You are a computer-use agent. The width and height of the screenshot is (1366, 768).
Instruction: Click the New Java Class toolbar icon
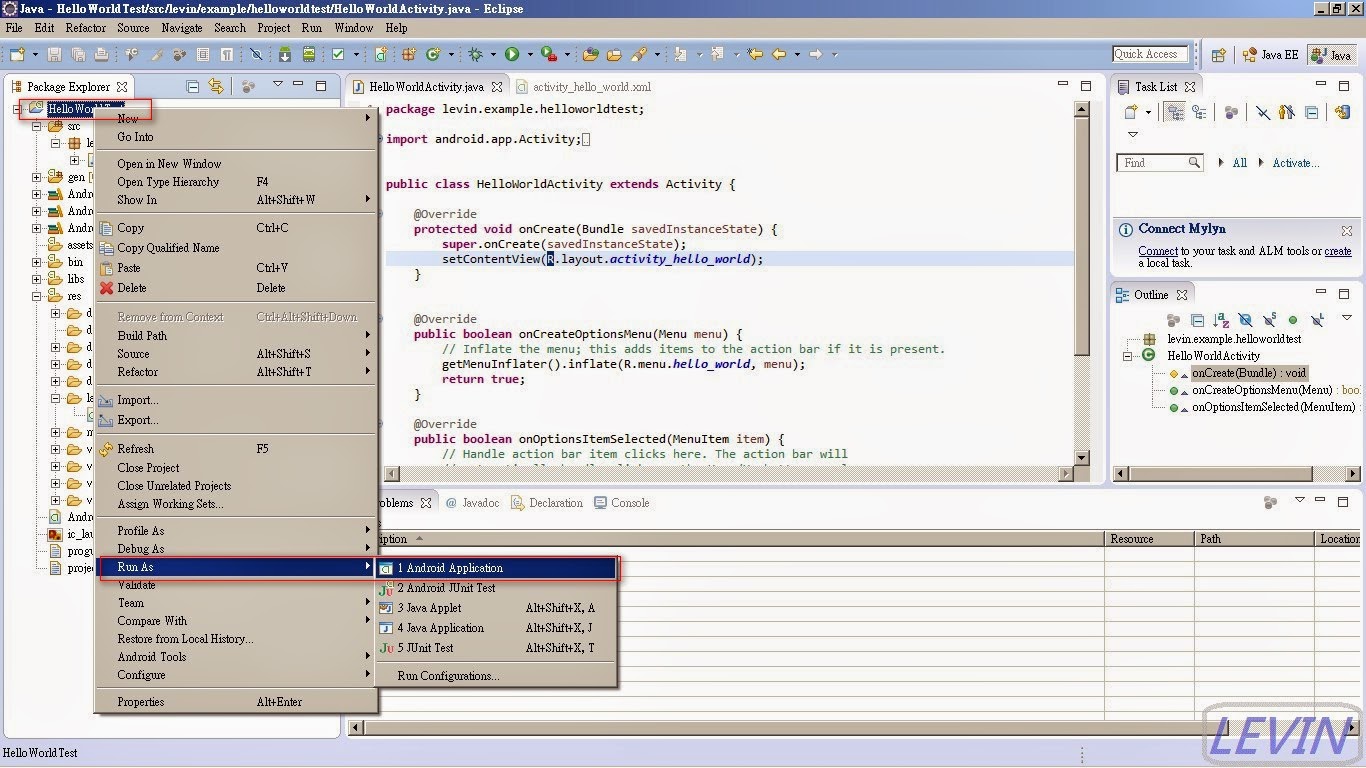(x=433, y=54)
